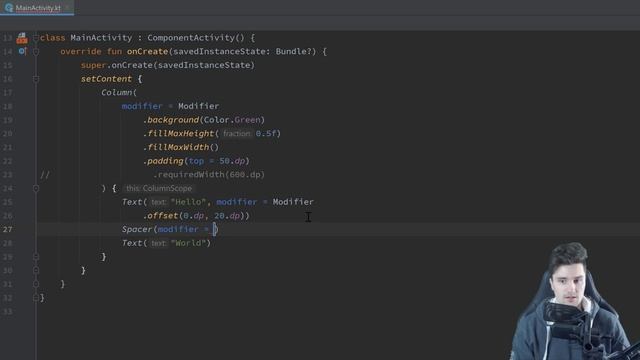Click the commented '.requiredWidth(600.dp)' on line 23
The image size is (640, 360).
pos(209,175)
